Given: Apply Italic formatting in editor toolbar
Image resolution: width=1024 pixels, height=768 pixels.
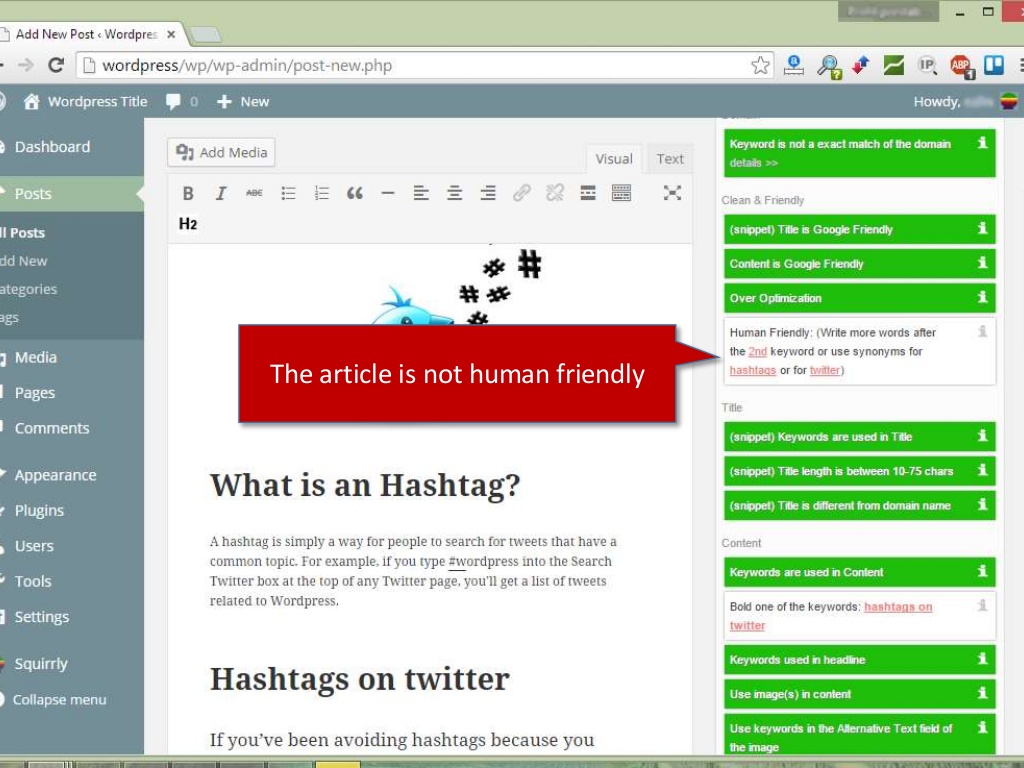Looking at the screenshot, I should [221, 193].
